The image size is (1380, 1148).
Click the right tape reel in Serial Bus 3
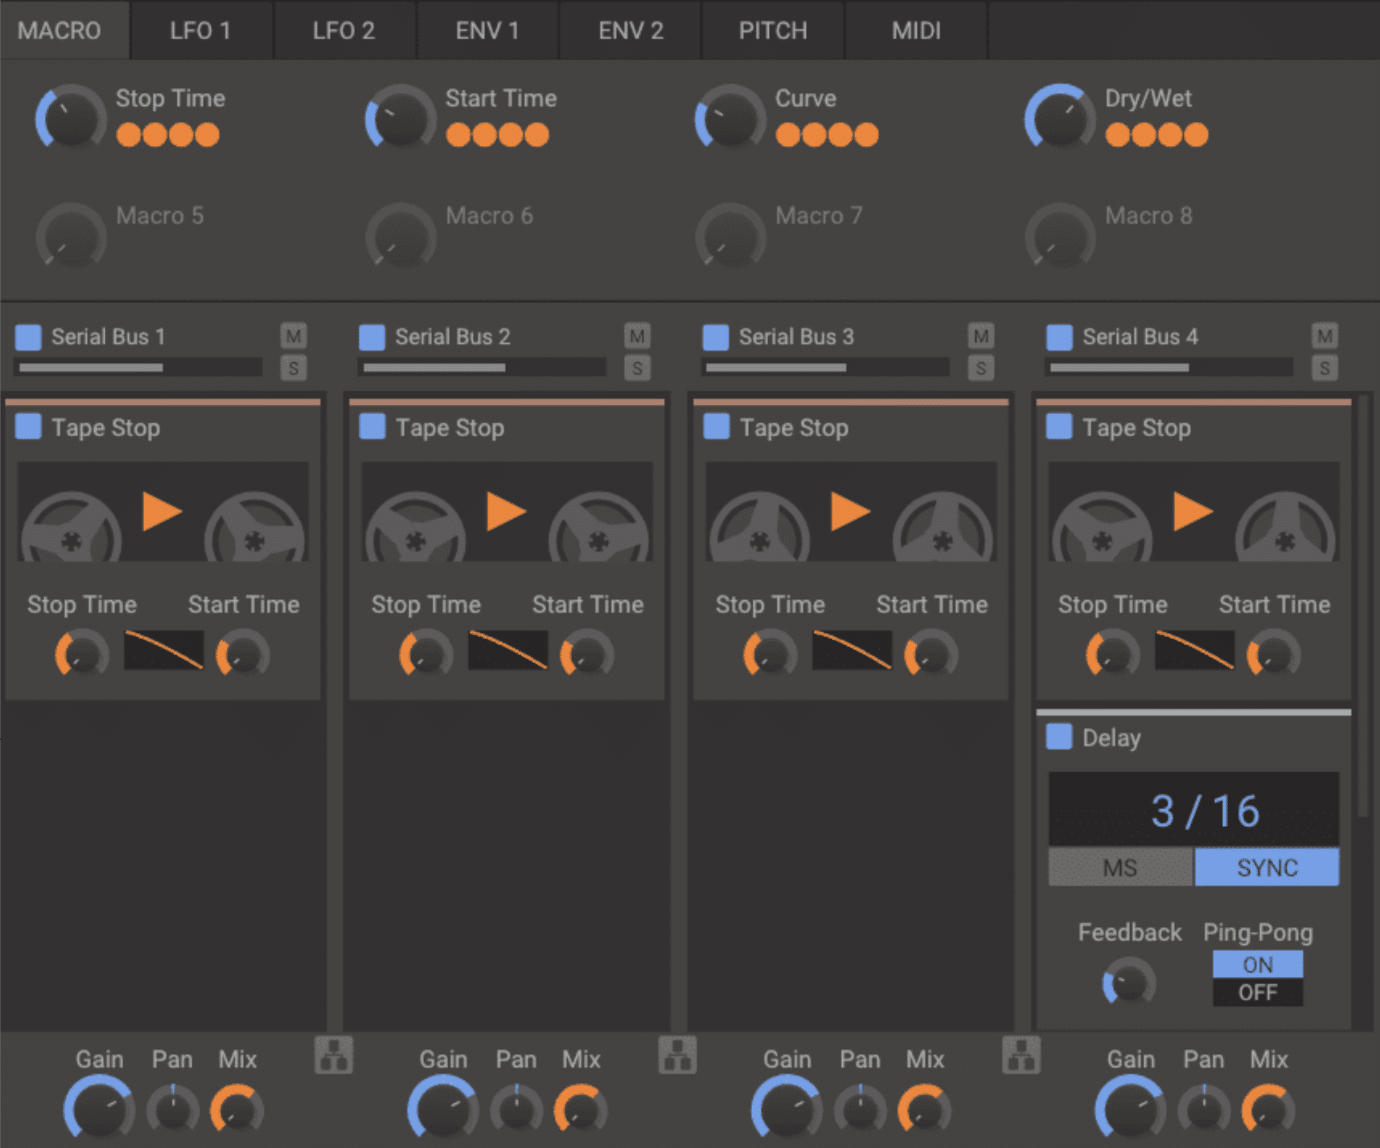point(943,527)
